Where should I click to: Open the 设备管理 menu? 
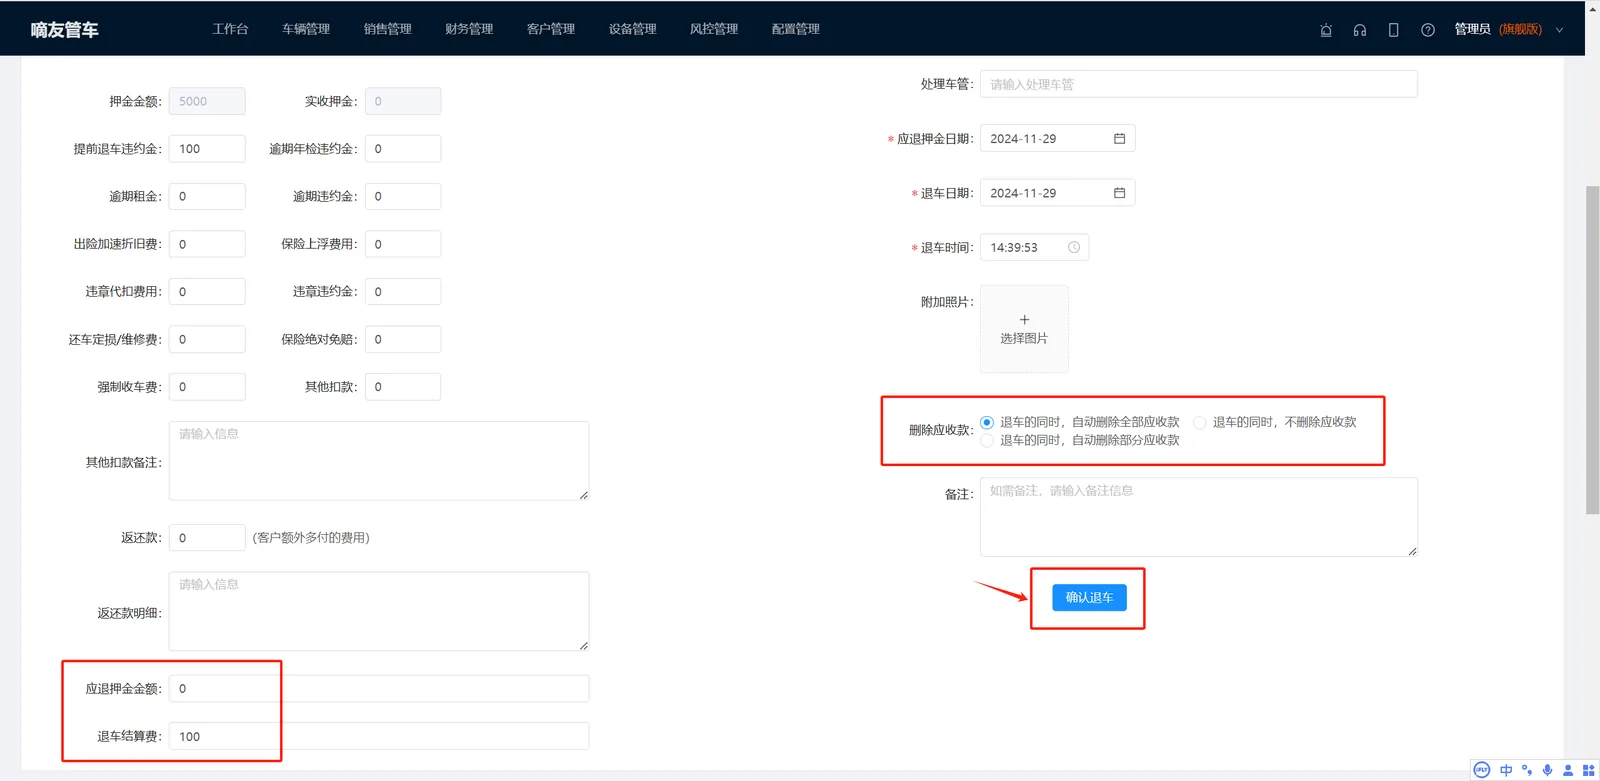point(633,29)
